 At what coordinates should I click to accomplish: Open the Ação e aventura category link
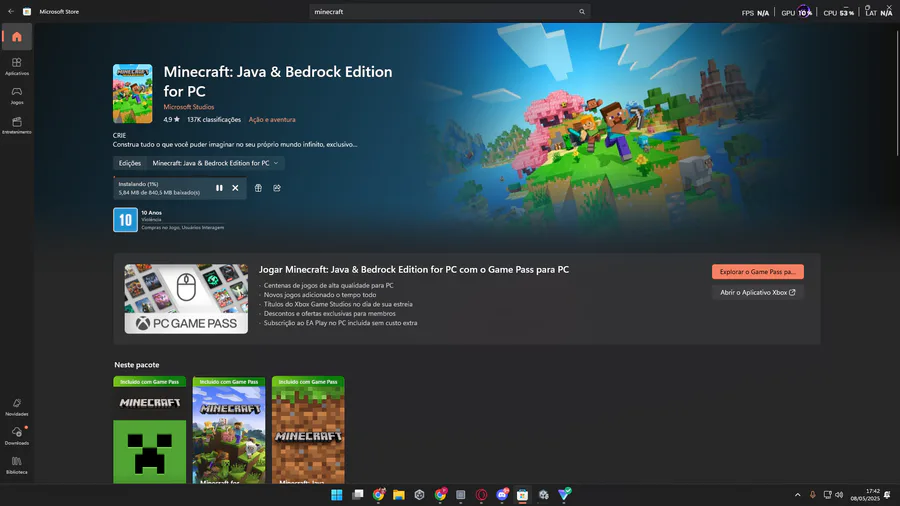tap(272, 119)
